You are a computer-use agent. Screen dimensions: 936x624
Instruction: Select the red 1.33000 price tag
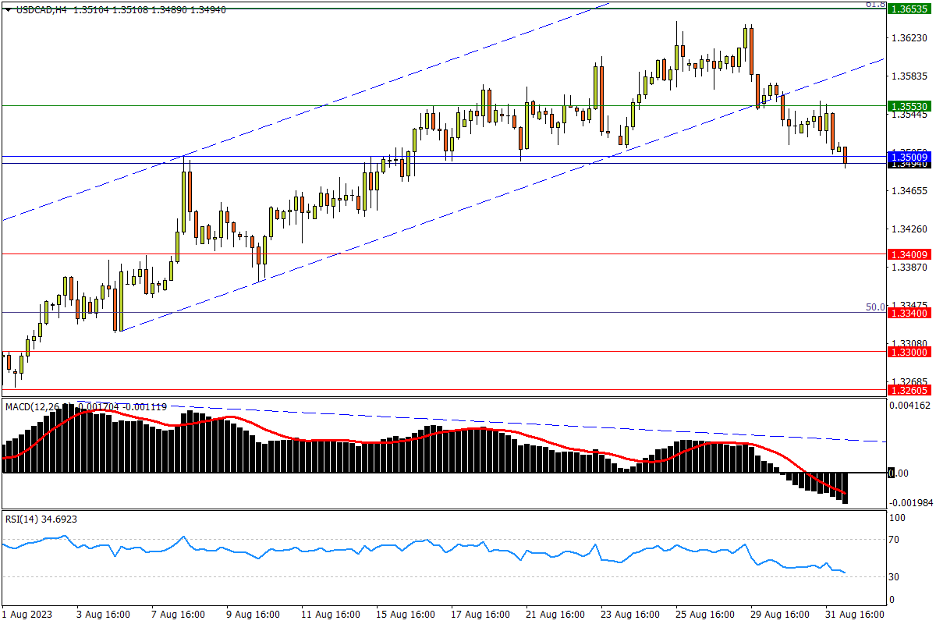(x=909, y=352)
